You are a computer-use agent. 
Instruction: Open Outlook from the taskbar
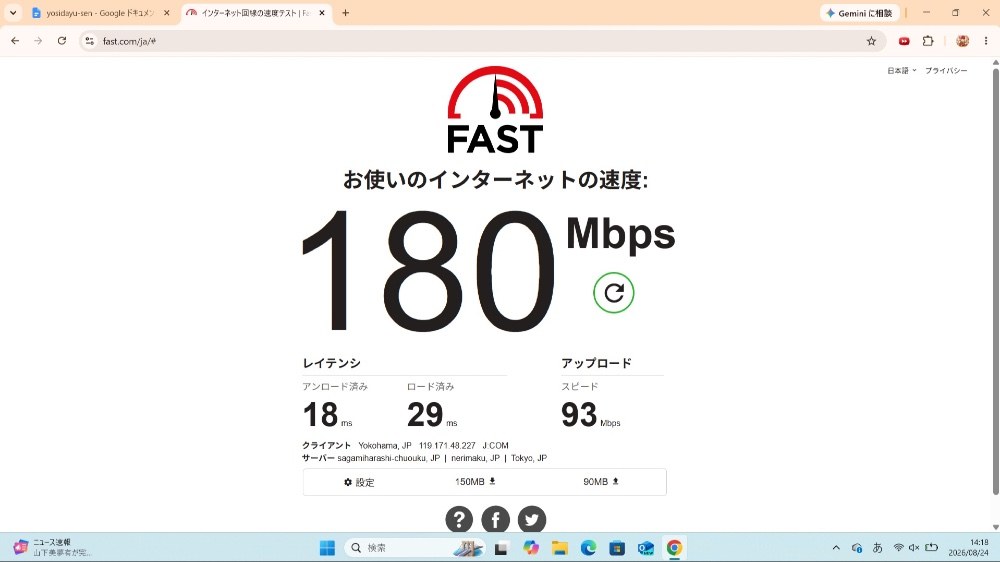coord(645,548)
